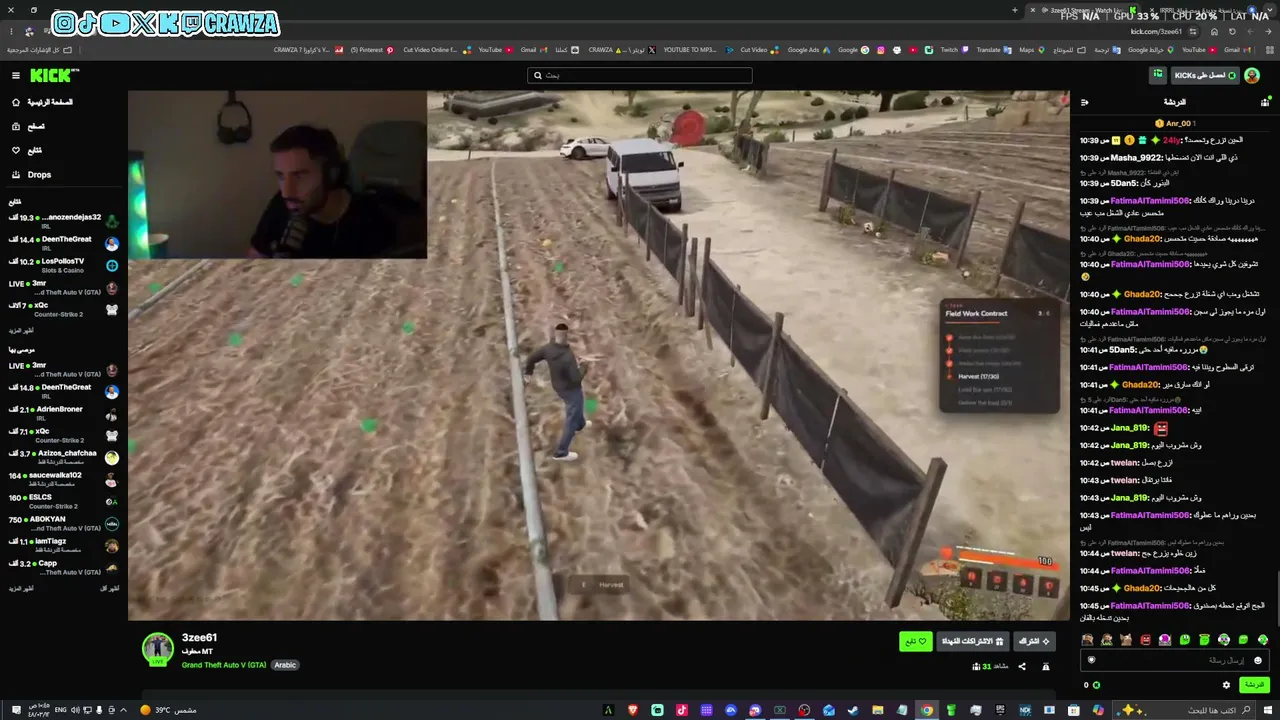Open the Browse item in the sidebar
This screenshot has width=1280, height=720.
pyautogui.click(x=28, y=126)
